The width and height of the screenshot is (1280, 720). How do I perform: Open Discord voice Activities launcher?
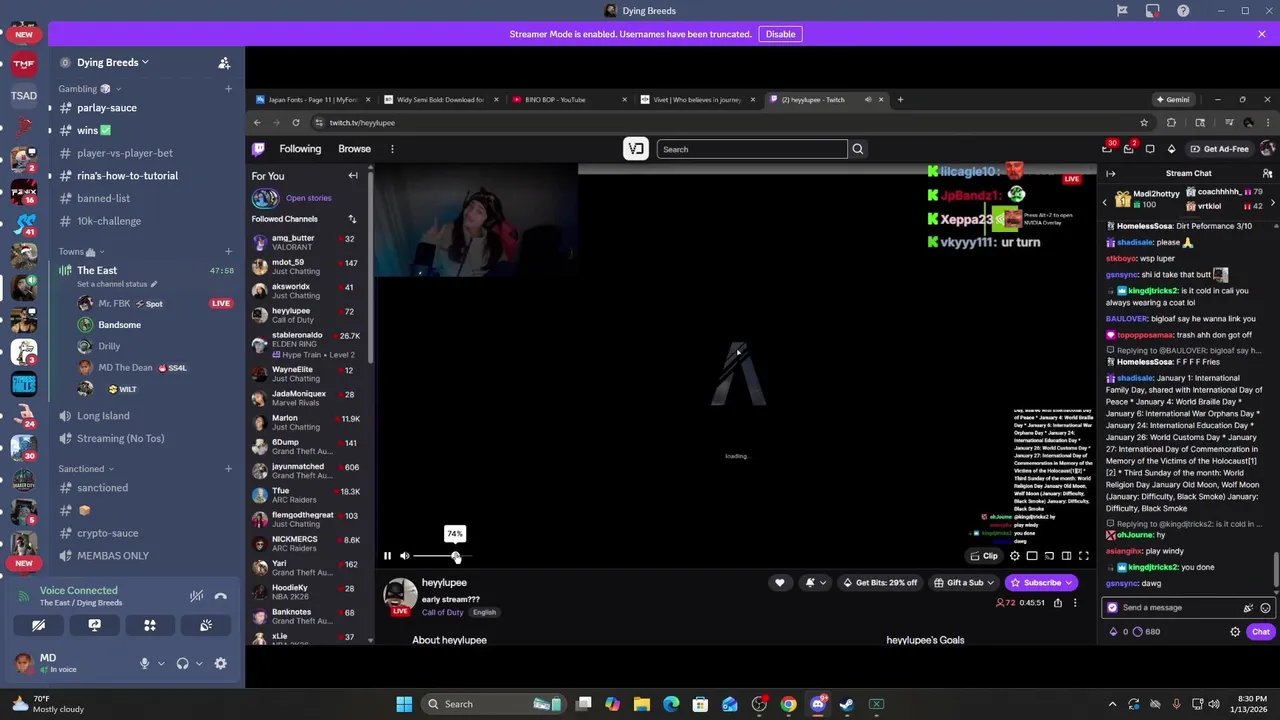[x=150, y=625]
